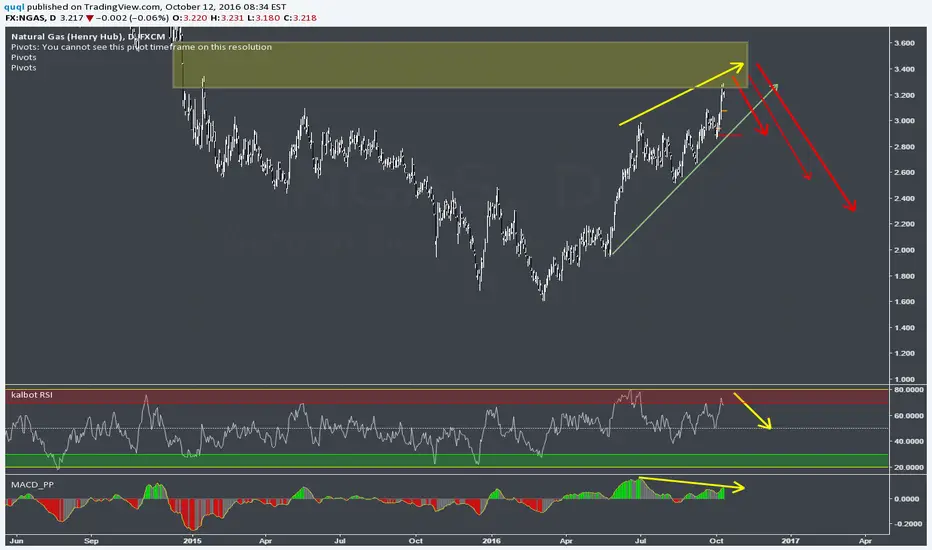Click the 1.800 price axis label

tap(904, 276)
